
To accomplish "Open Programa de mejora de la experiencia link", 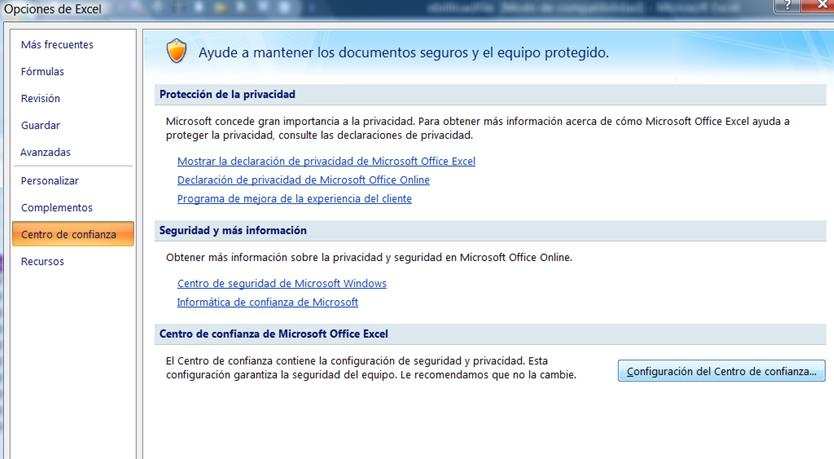I will click(294, 198).
